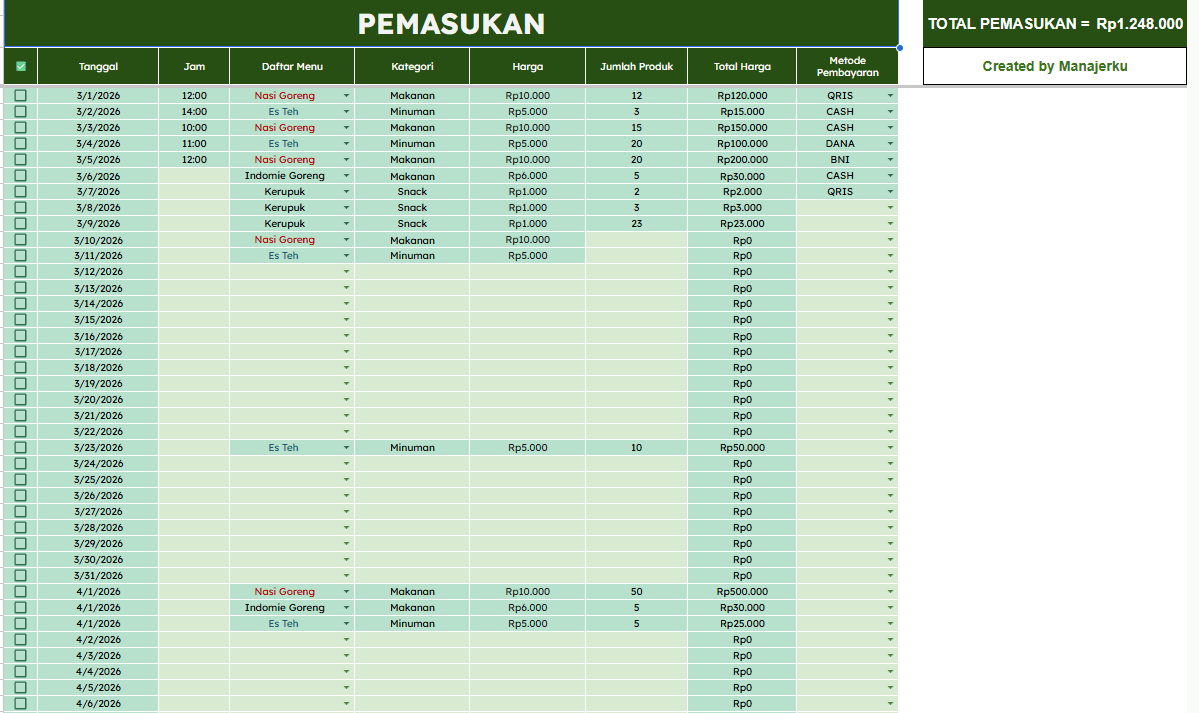
Task: Open Daftar Menu dropdown for 3/7/2026 Kerupuk
Action: point(346,192)
